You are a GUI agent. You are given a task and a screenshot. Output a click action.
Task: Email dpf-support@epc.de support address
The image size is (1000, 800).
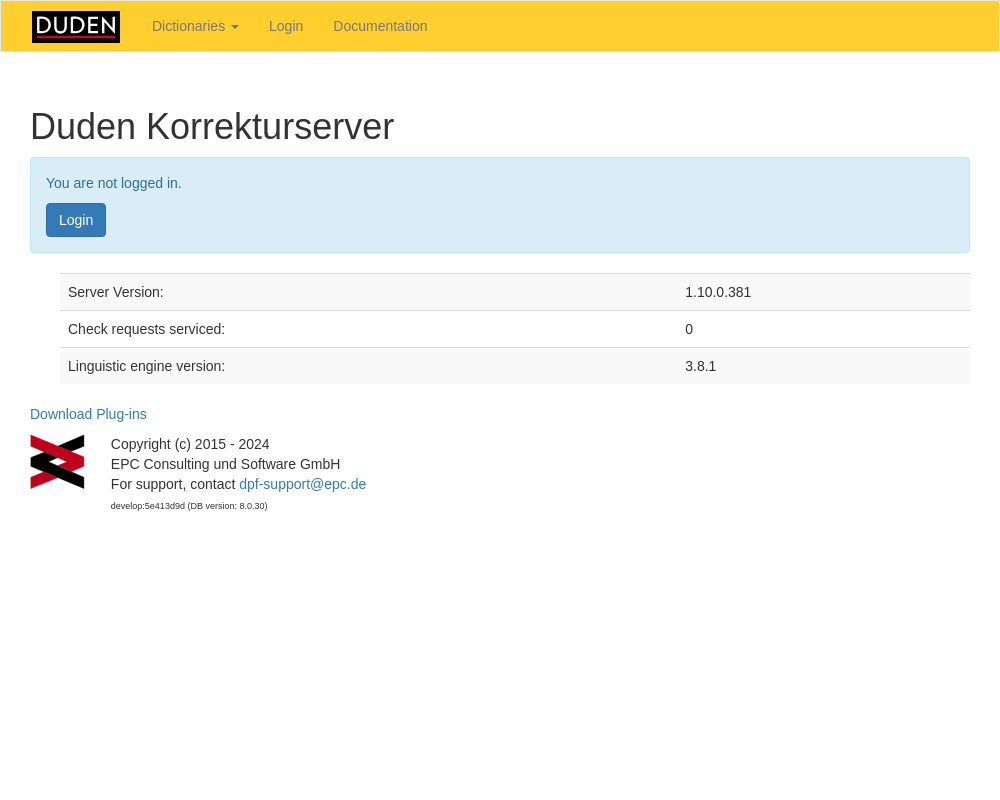click(302, 484)
